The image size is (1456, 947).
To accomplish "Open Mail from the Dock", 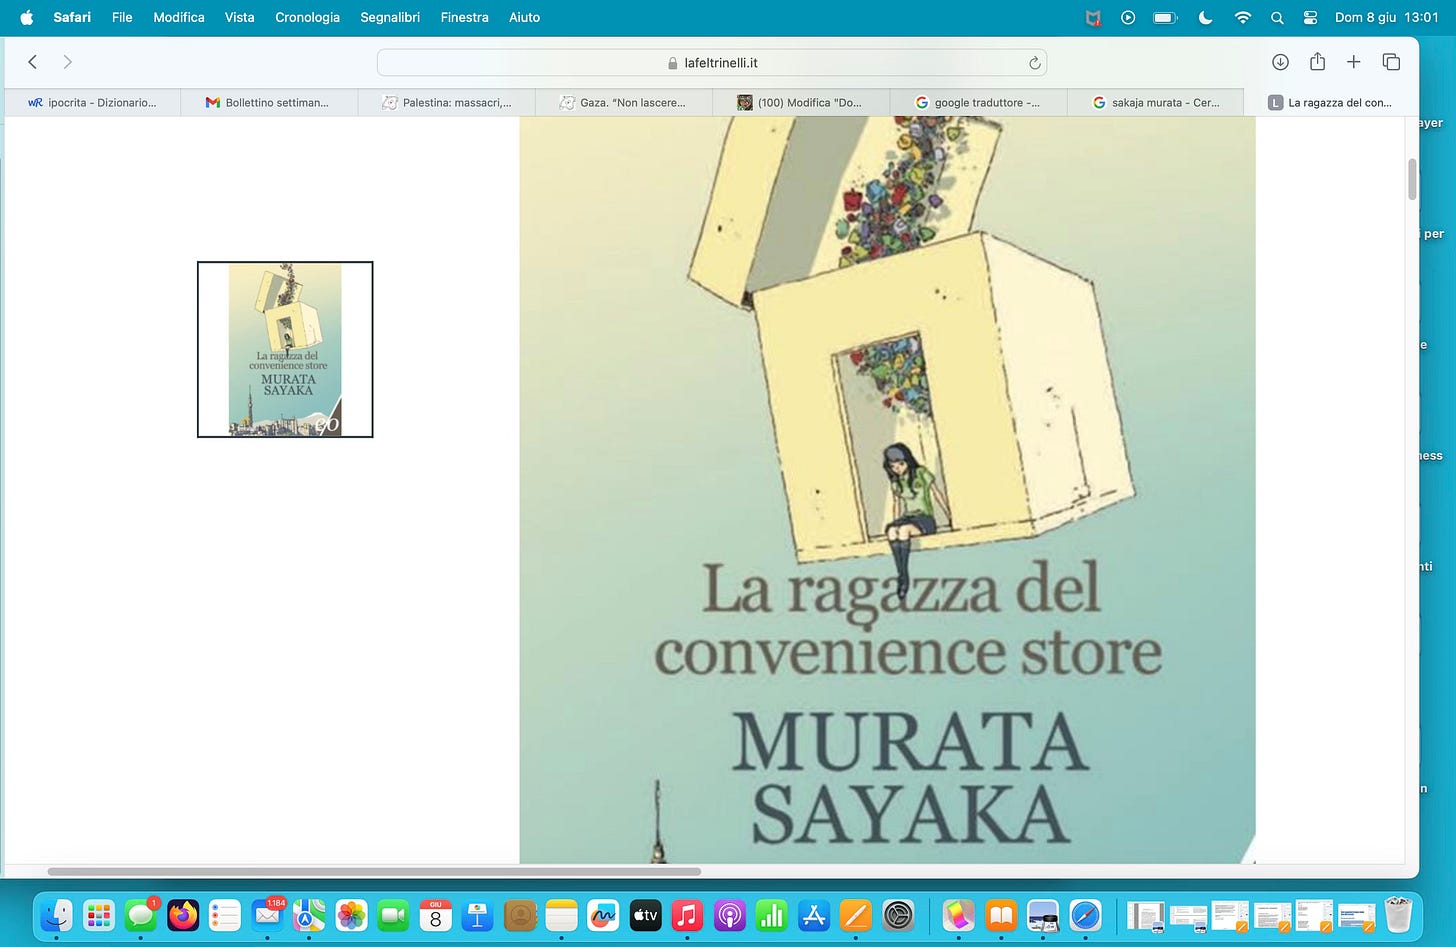I will [267, 914].
